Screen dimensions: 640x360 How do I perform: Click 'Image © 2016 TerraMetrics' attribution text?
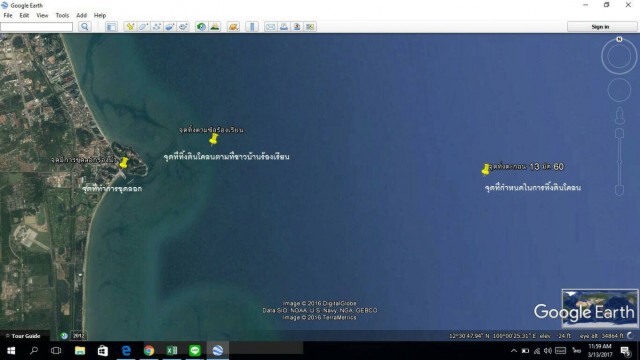click(x=319, y=317)
